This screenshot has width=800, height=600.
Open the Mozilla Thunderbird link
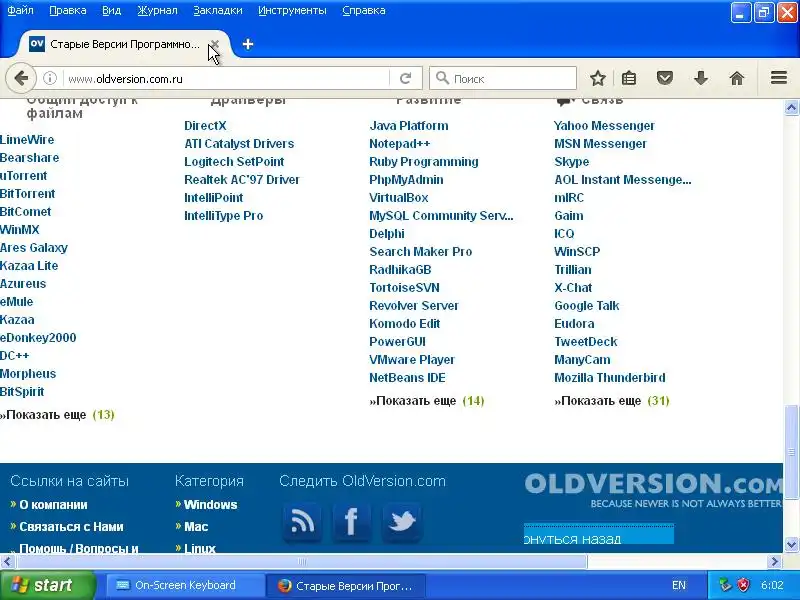[610, 378]
